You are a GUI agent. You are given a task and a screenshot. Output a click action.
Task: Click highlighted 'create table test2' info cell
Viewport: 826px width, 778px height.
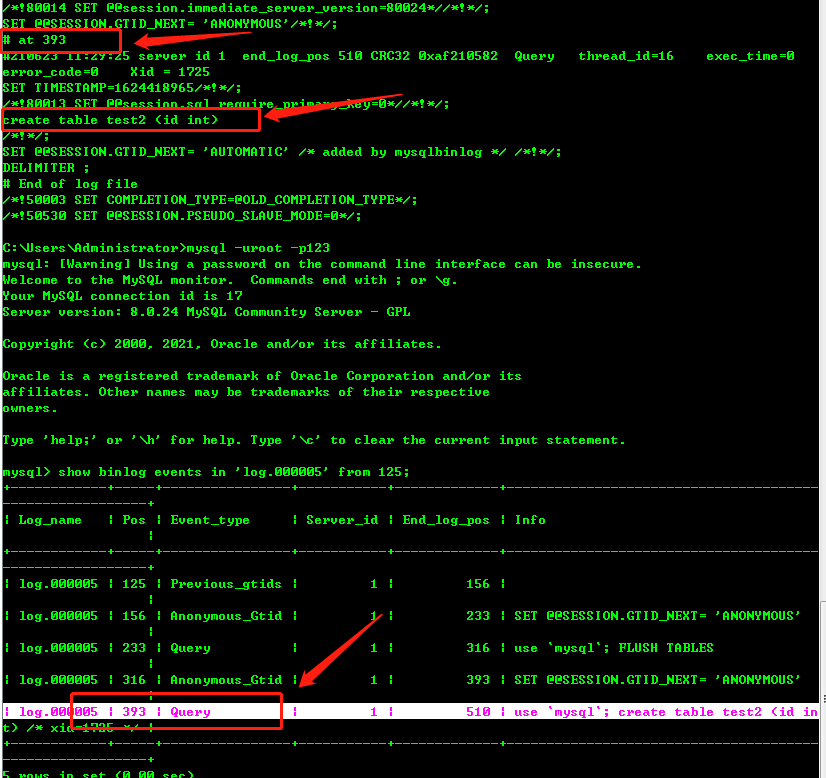pos(666,712)
